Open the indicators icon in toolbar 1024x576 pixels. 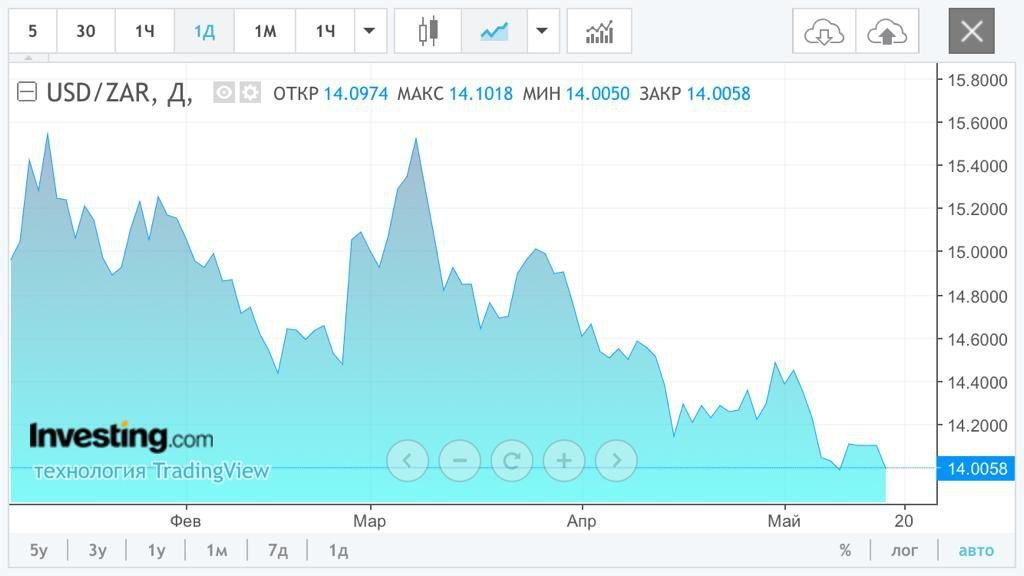tap(599, 31)
